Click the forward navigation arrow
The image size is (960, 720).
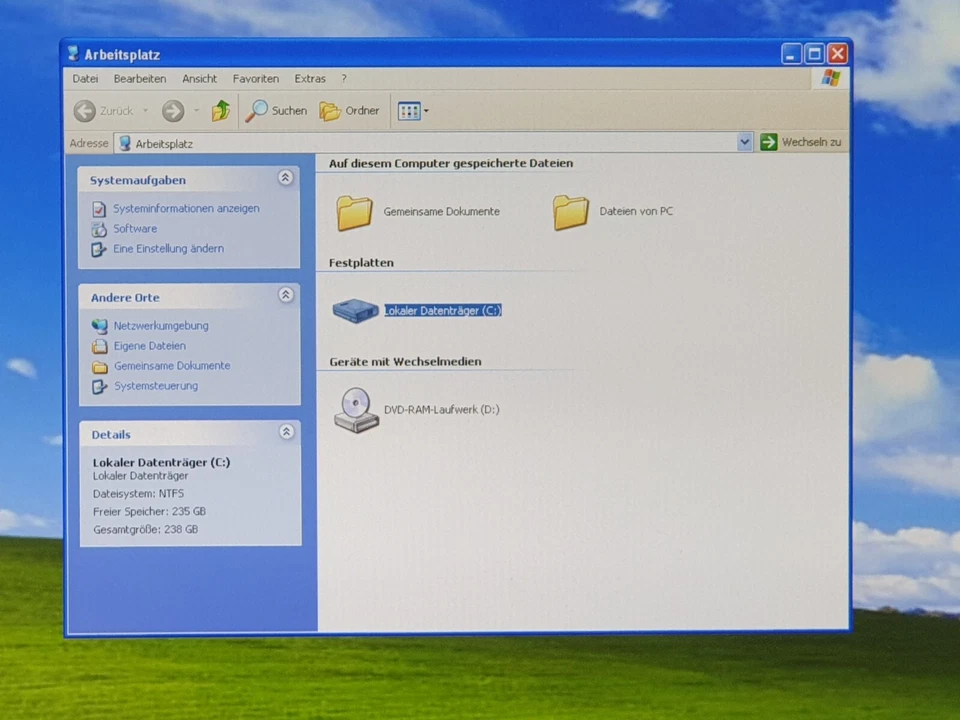coord(173,111)
